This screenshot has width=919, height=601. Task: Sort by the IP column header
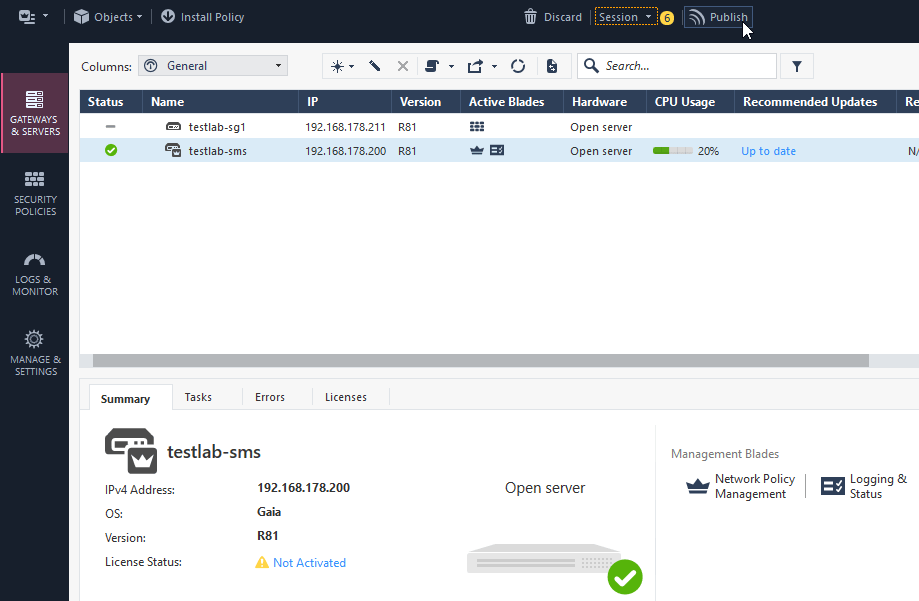(x=345, y=101)
